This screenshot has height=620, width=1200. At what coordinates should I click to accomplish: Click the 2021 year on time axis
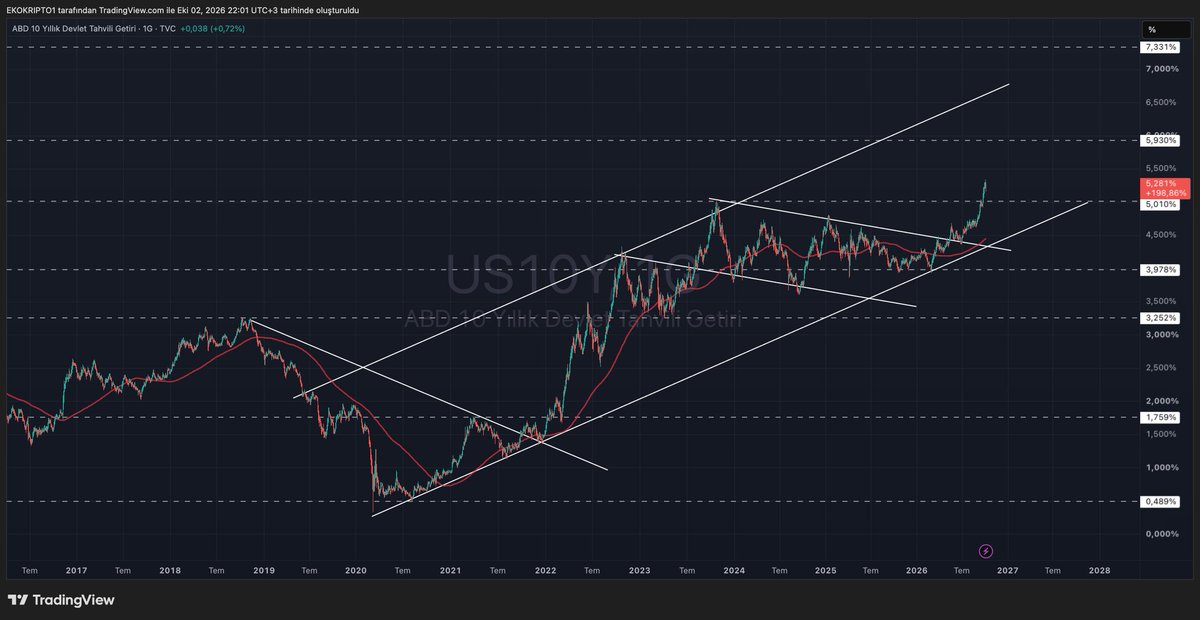450,571
